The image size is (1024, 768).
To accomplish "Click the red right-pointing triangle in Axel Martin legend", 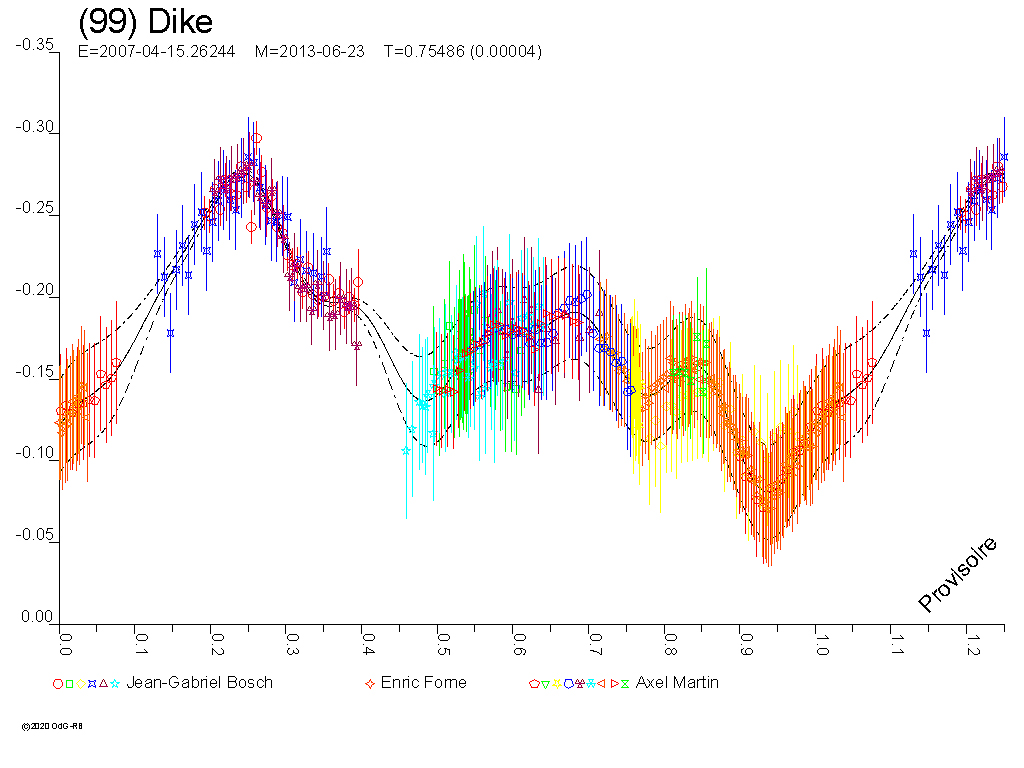I will pyautogui.click(x=614, y=684).
